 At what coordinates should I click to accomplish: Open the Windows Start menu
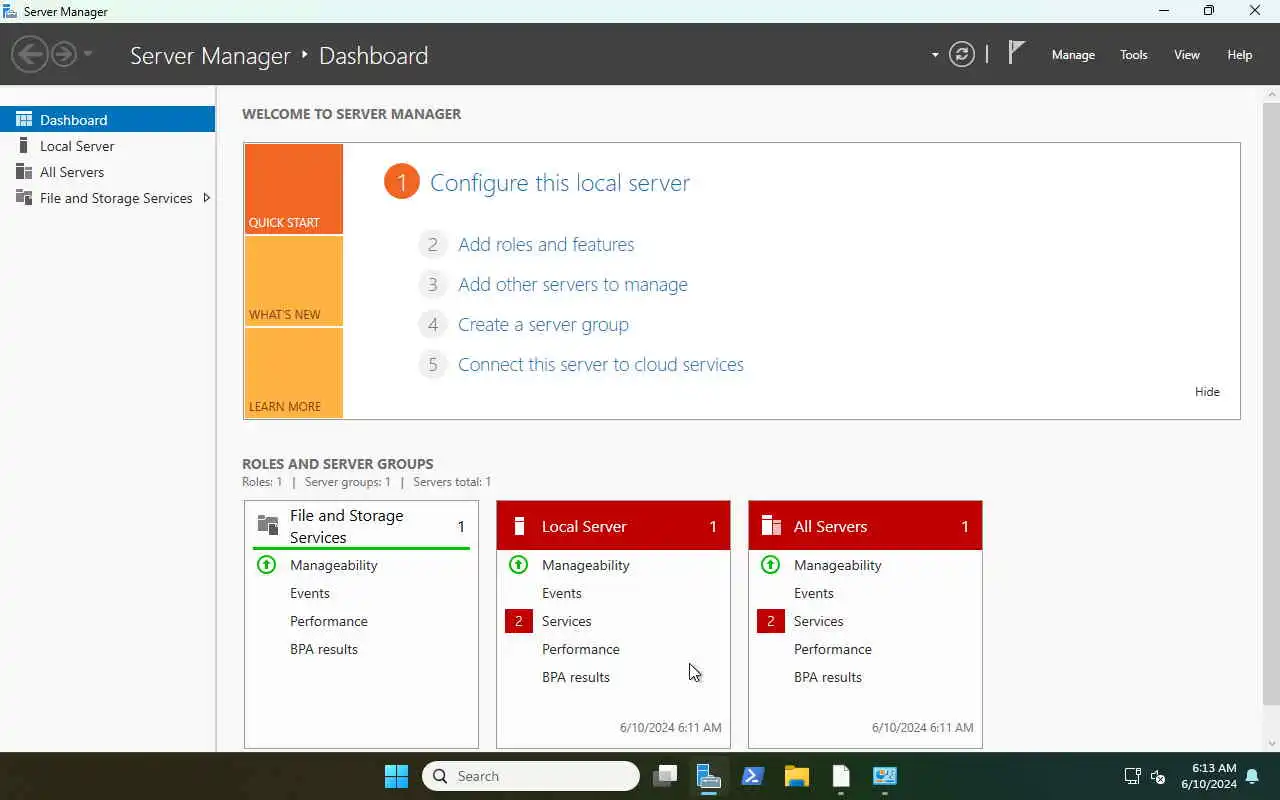pyautogui.click(x=396, y=776)
